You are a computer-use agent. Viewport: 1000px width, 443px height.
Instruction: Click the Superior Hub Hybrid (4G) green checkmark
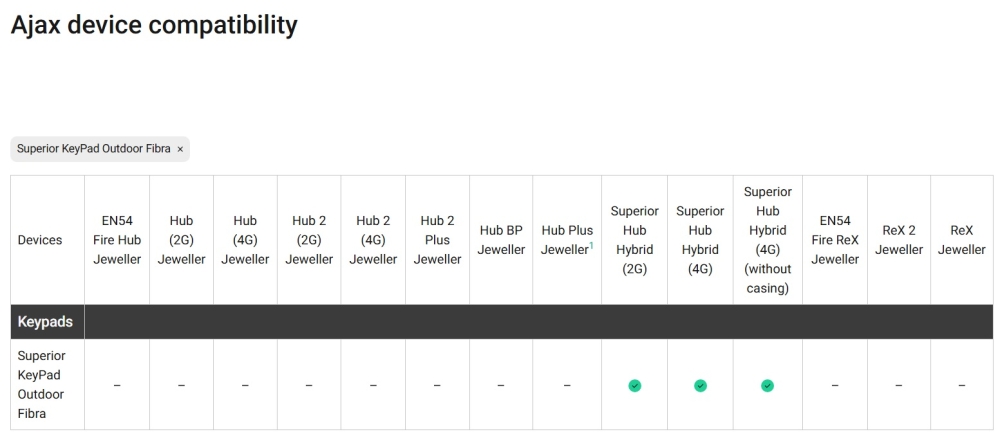click(x=700, y=385)
